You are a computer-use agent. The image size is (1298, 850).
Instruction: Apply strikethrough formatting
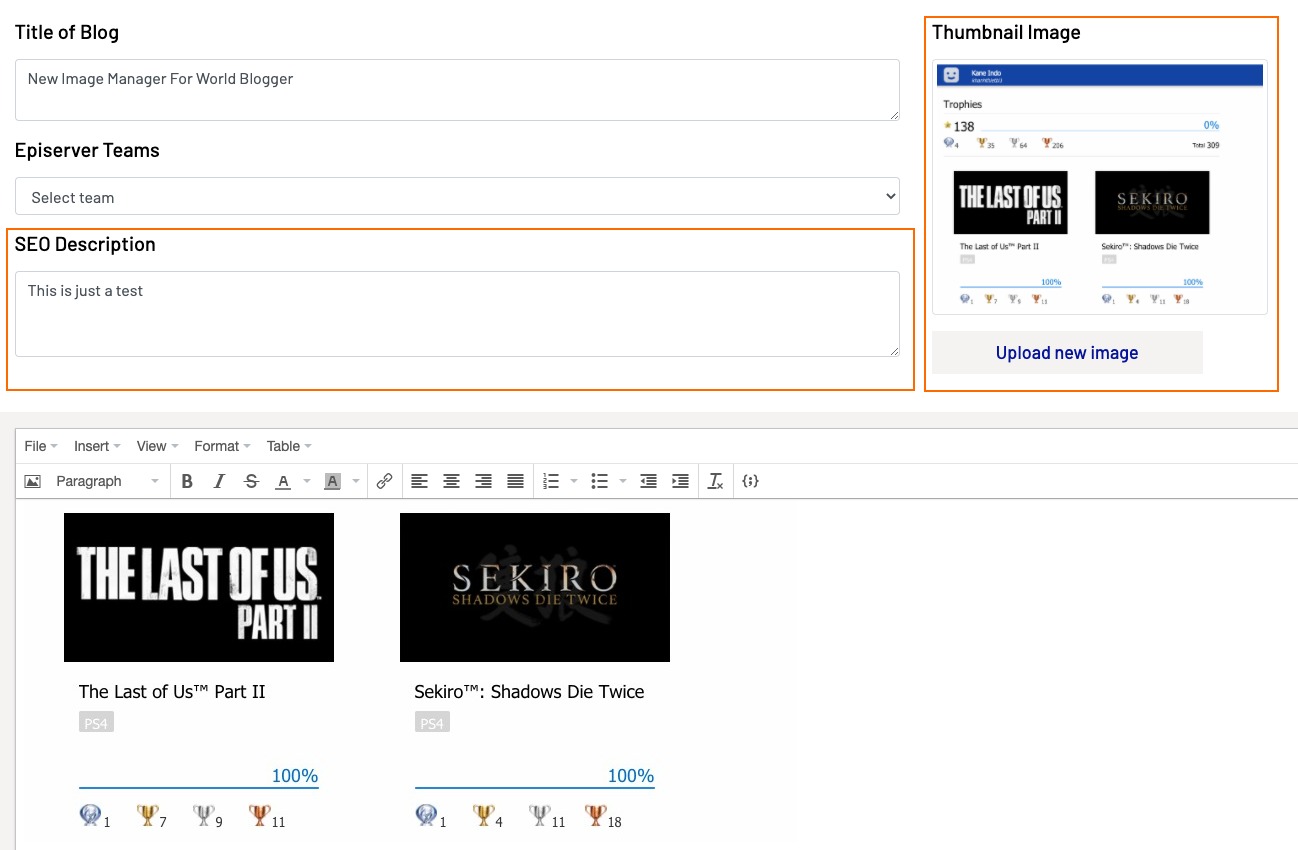[x=251, y=481]
